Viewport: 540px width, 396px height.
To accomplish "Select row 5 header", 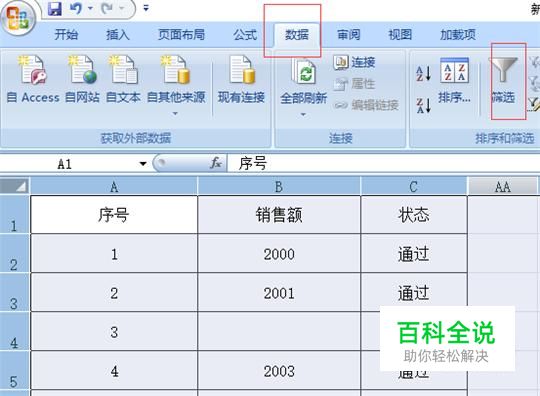I will pyautogui.click(x=15, y=370).
